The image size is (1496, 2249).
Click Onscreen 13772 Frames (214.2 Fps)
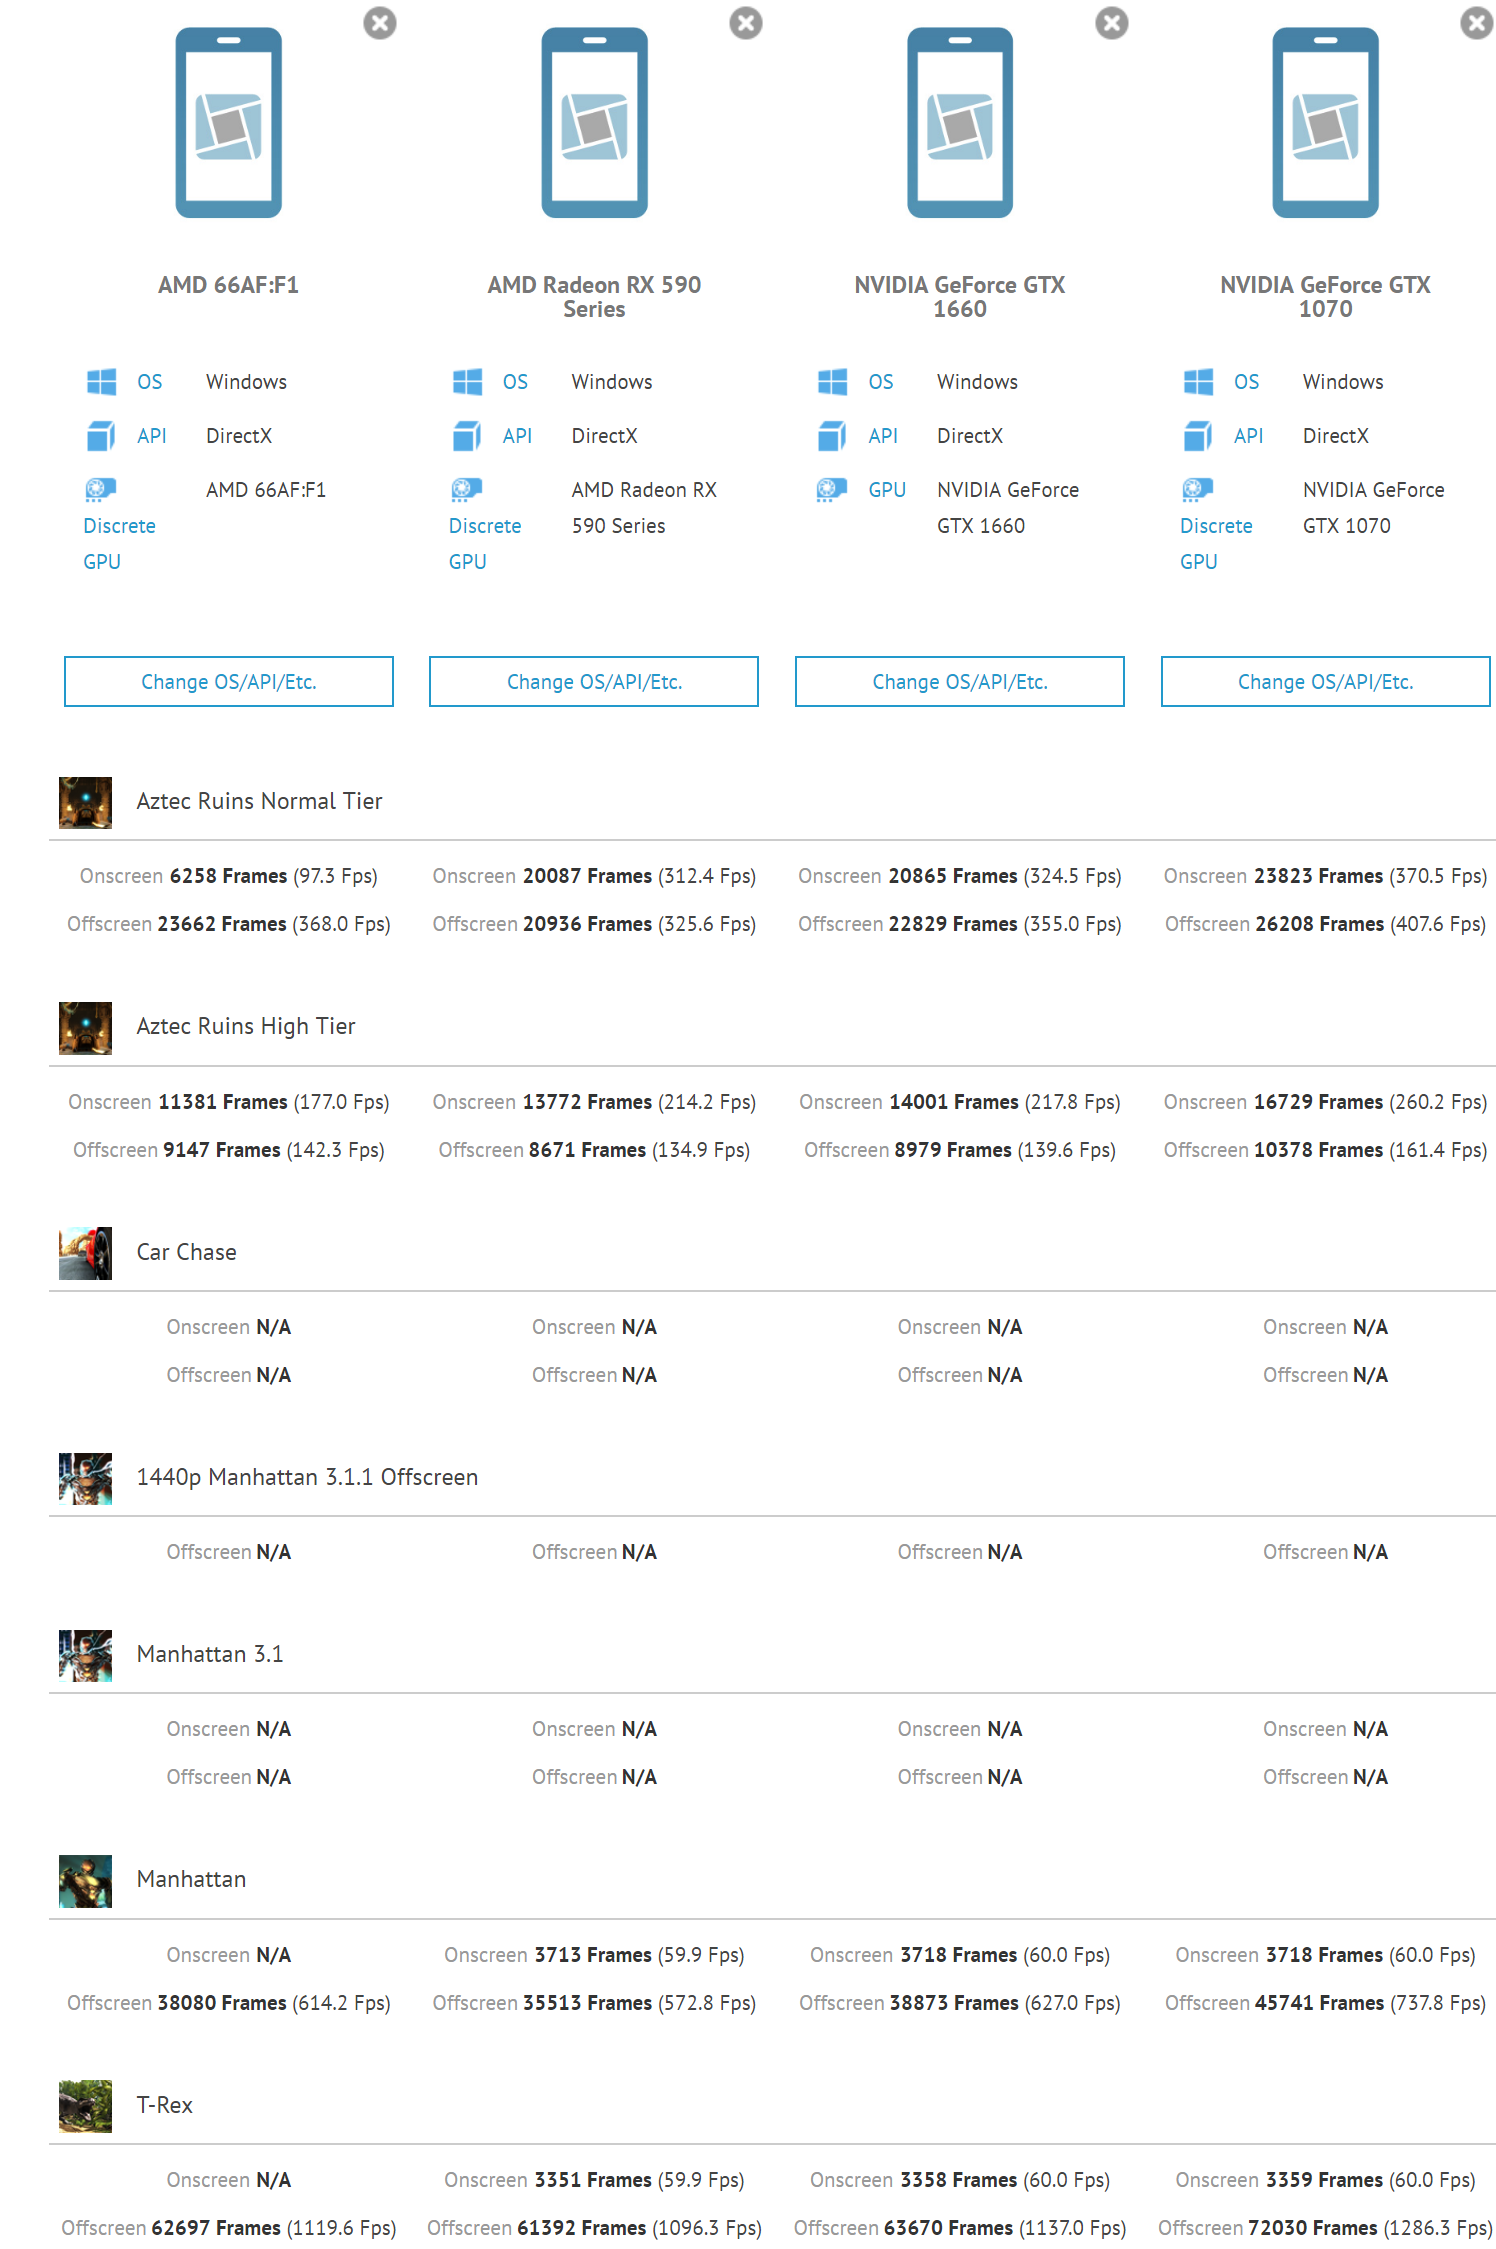click(594, 1102)
